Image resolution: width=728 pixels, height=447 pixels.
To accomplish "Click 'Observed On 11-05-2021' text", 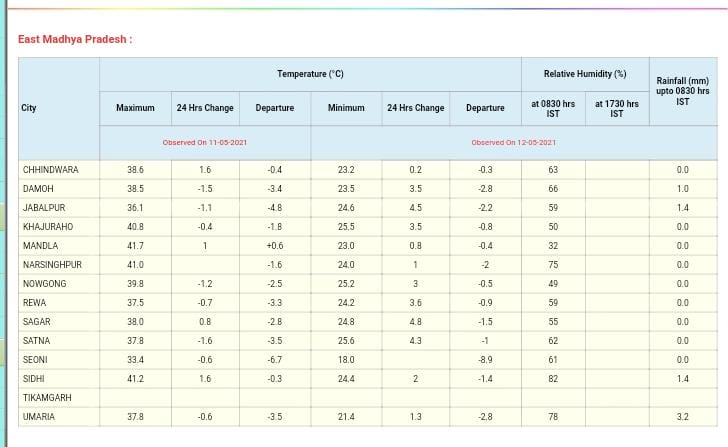I will click(205, 143).
